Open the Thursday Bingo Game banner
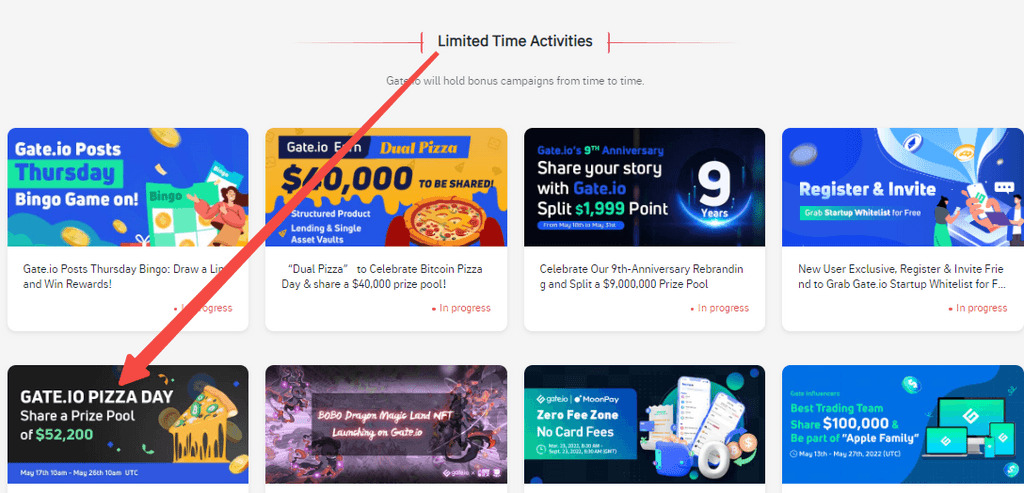The image size is (1024, 493). tap(128, 187)
